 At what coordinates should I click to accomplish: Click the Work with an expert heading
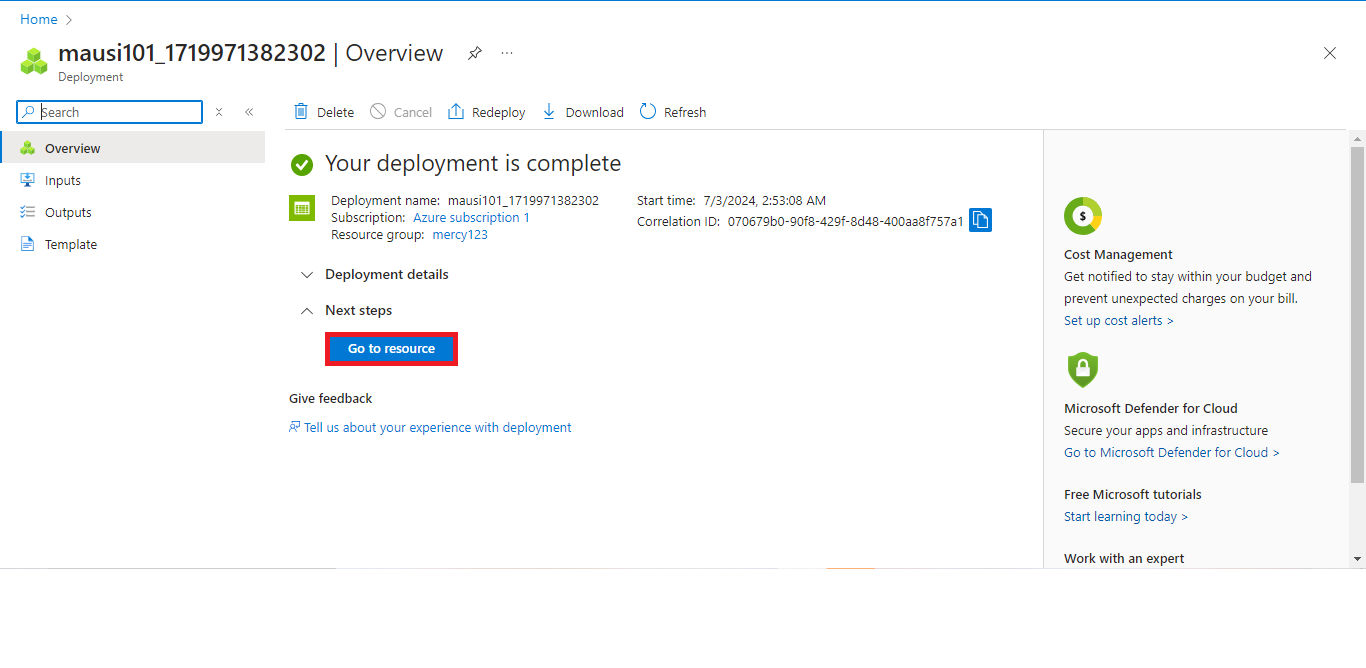coord(1124,558)
